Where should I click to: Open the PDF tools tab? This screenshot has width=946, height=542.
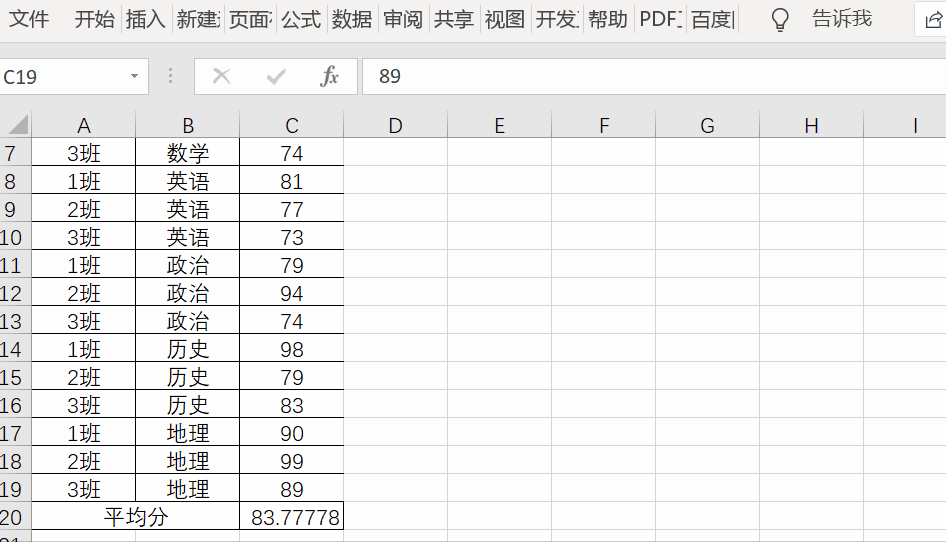pyautogui.click(x=660, y=19)
